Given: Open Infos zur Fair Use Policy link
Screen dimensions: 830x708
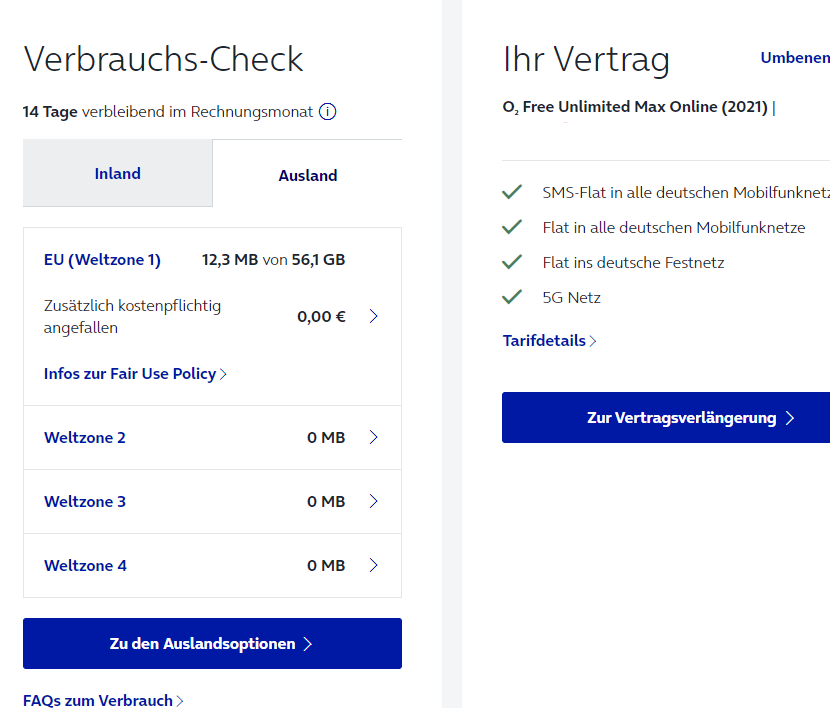Looking at the screenshot, I should pyautogui.click(x=135, y=374).
